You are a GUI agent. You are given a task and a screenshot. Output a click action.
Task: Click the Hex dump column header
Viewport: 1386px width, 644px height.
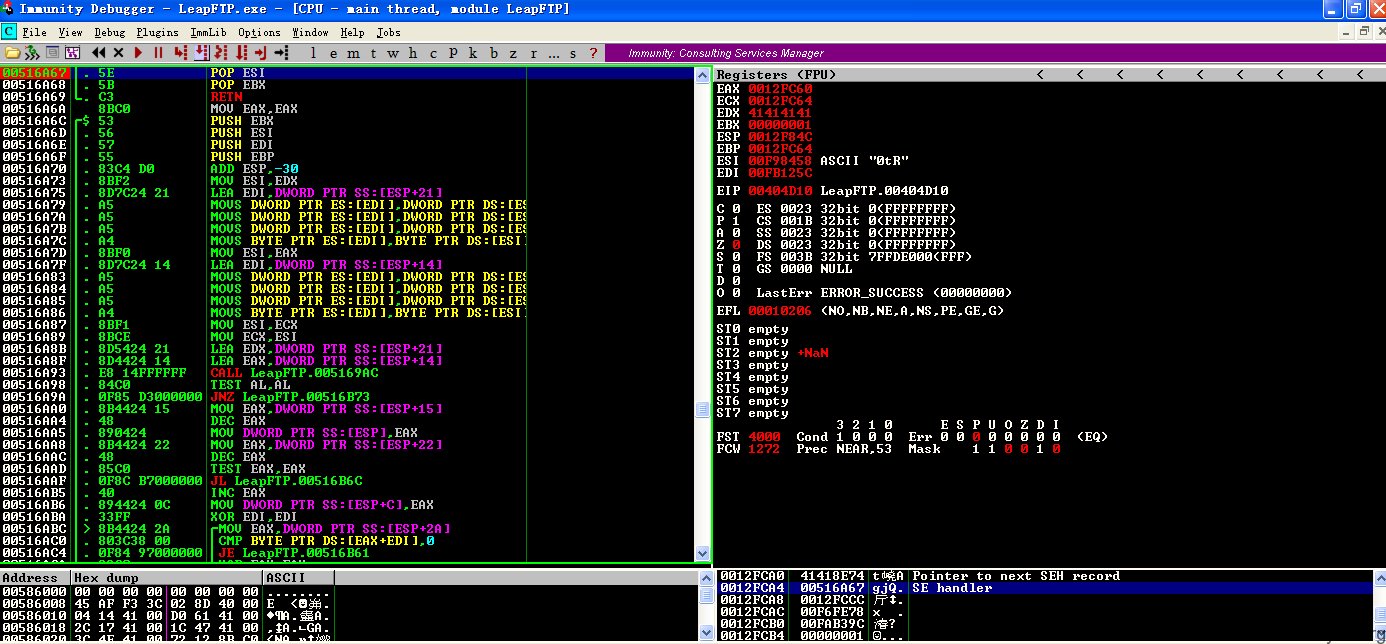click(x=167, y=578)
